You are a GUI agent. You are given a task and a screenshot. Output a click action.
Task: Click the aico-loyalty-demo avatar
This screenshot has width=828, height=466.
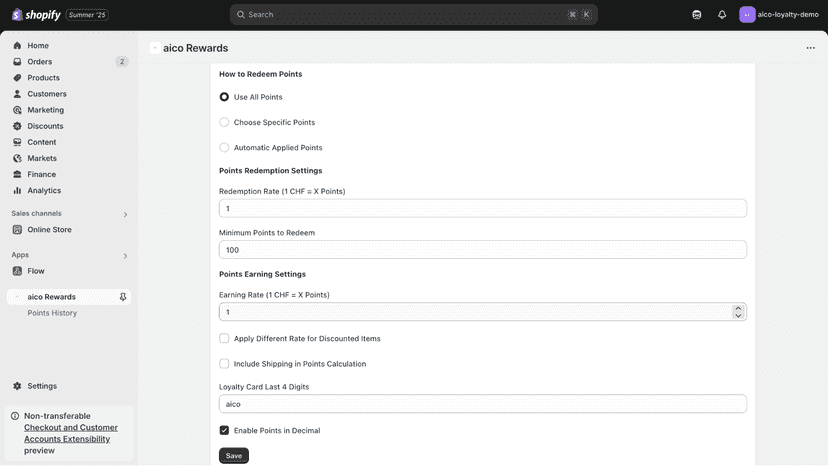747,15
